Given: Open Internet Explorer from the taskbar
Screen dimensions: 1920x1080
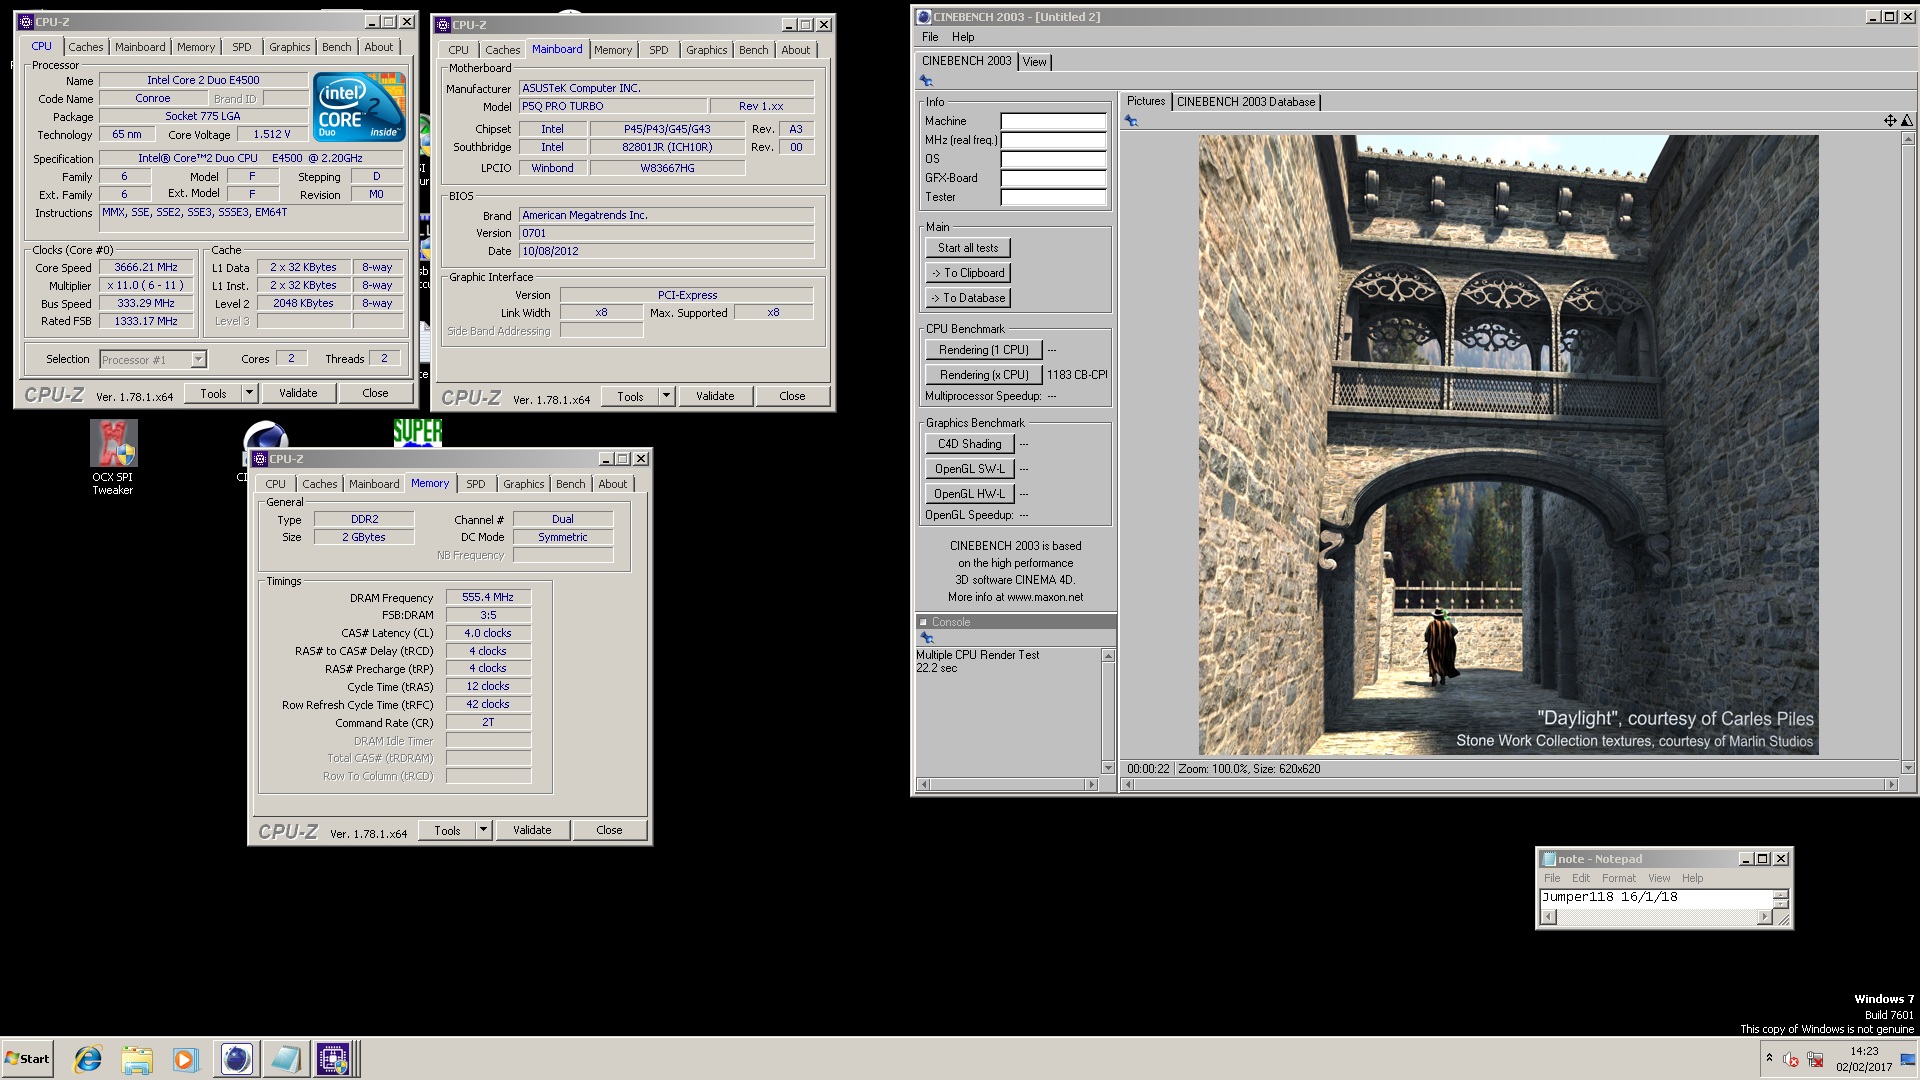Looking at the screenshot, I should [88, 1059].
